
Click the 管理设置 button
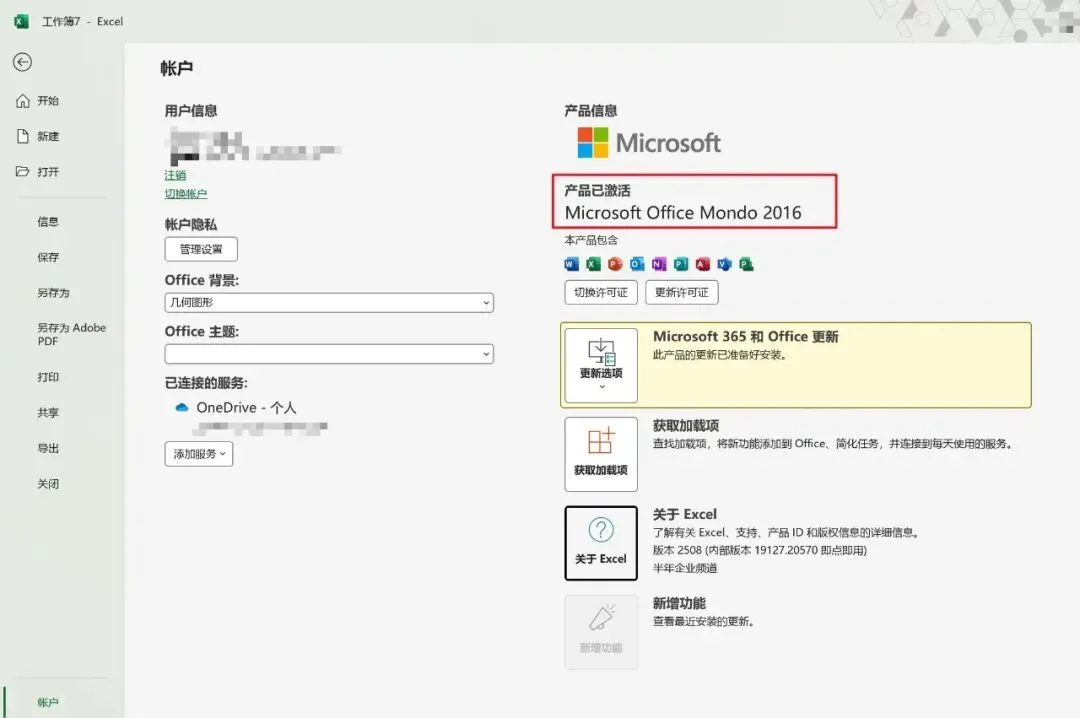click(201, 249)
